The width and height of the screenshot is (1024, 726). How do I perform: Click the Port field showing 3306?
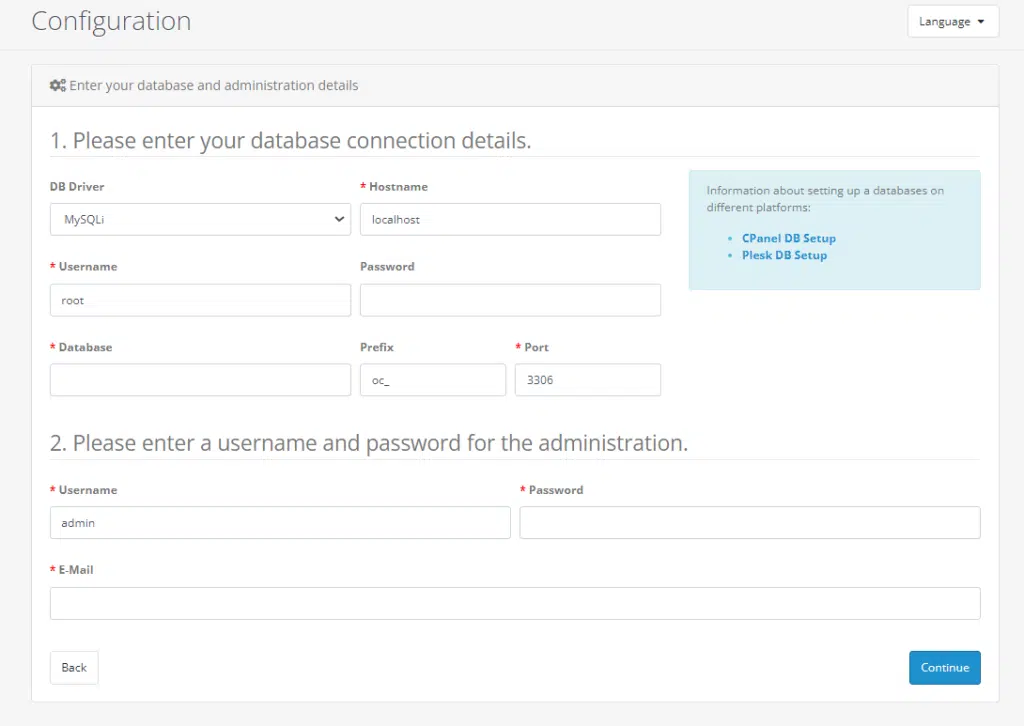[587, 380]
